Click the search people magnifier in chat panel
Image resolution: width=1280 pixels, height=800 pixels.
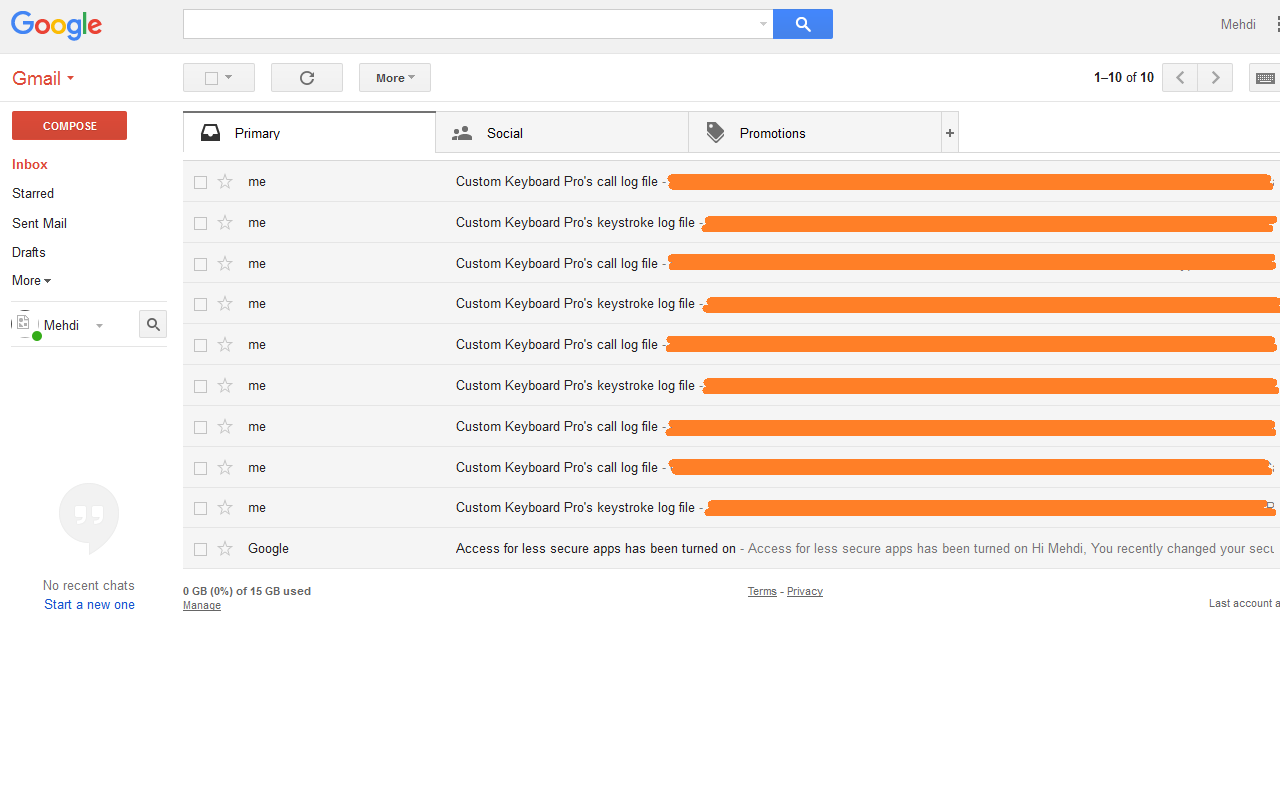point(153,324)
